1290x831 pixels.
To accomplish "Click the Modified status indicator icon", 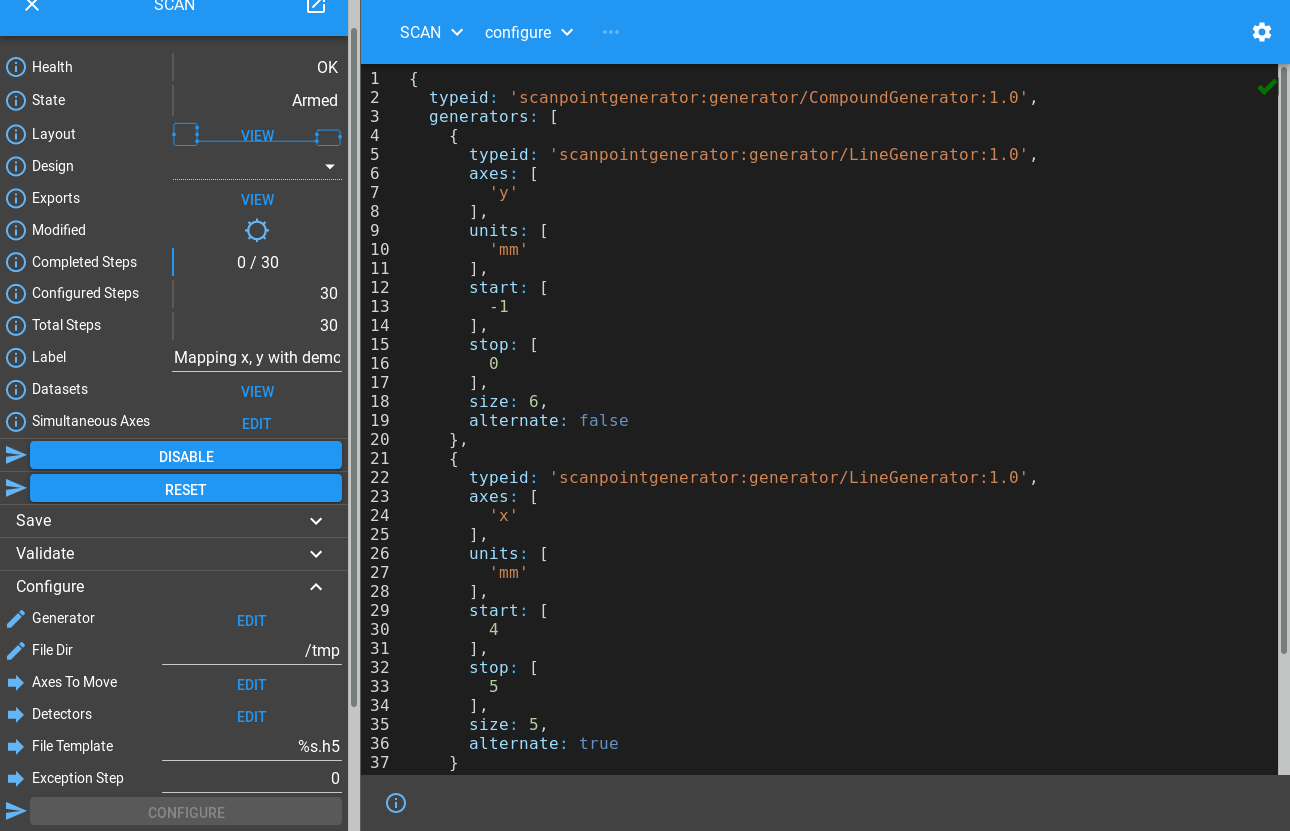I will coord(257,231).
